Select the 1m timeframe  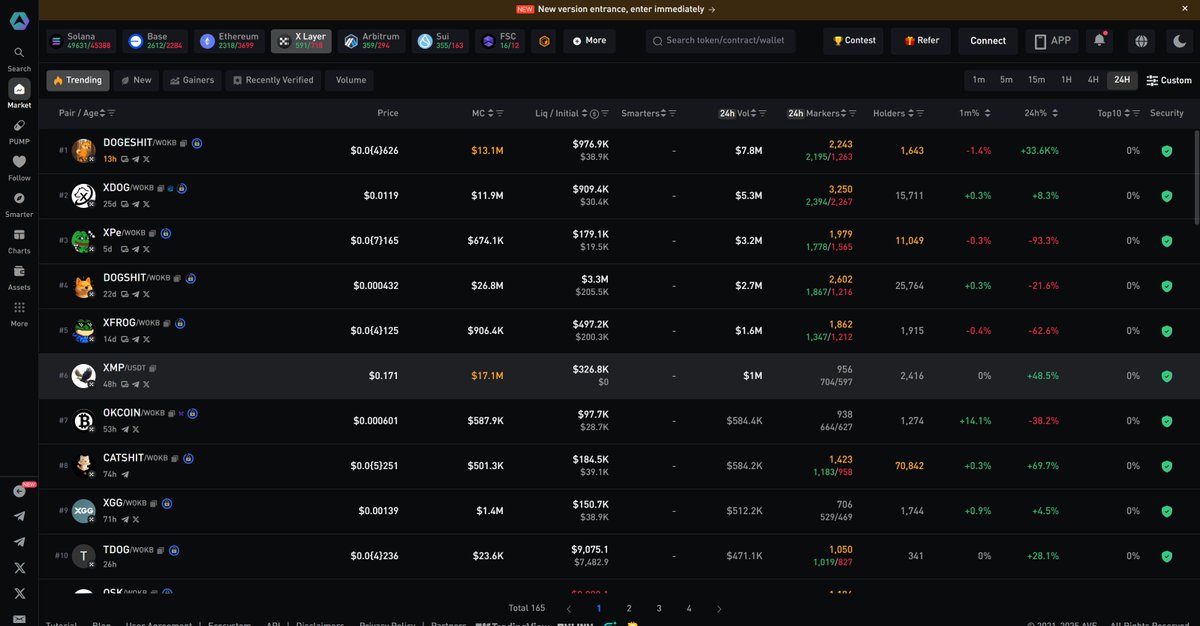click(x=979, y=80)
